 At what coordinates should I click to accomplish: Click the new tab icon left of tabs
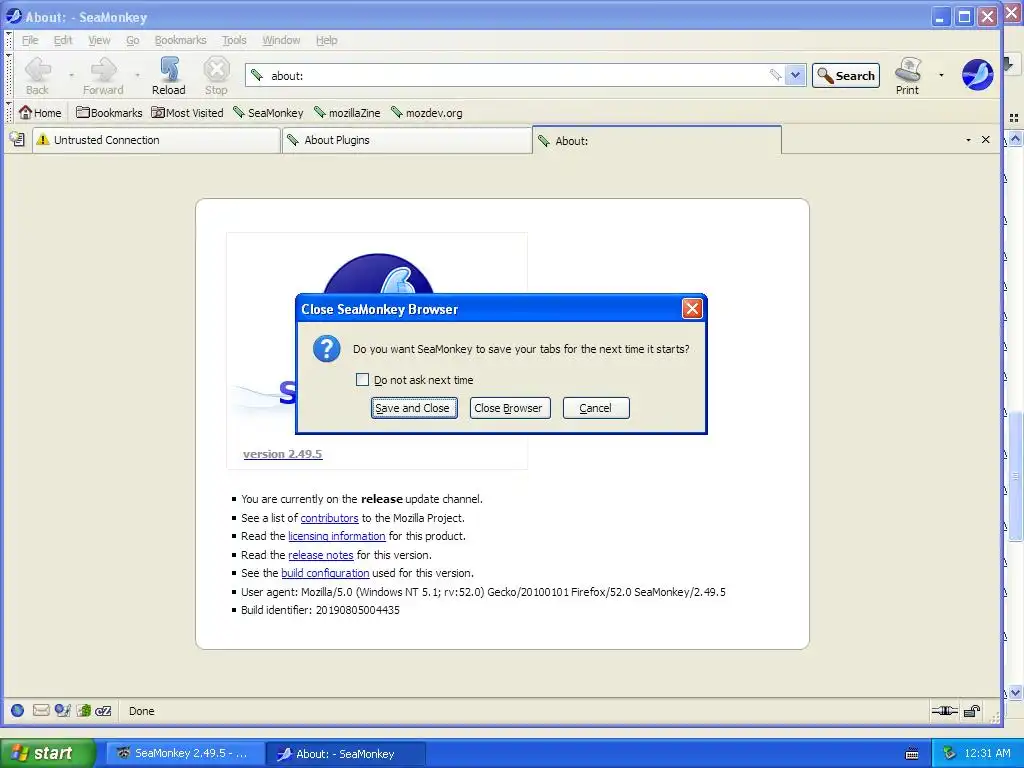tap(17, 139)
